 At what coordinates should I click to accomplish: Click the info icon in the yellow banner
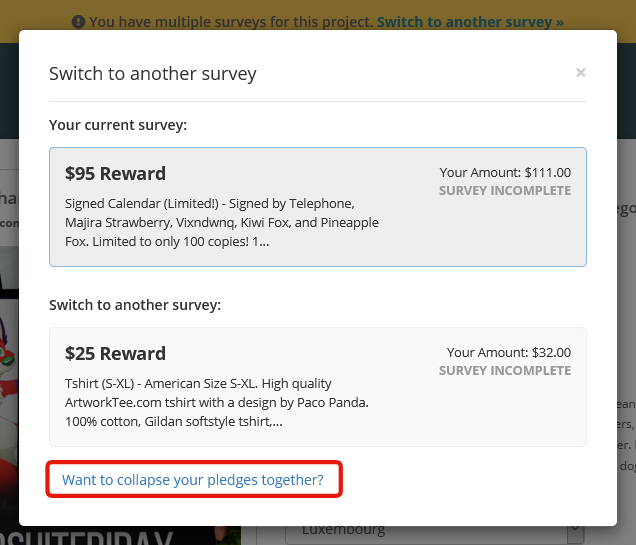(78, 21)
